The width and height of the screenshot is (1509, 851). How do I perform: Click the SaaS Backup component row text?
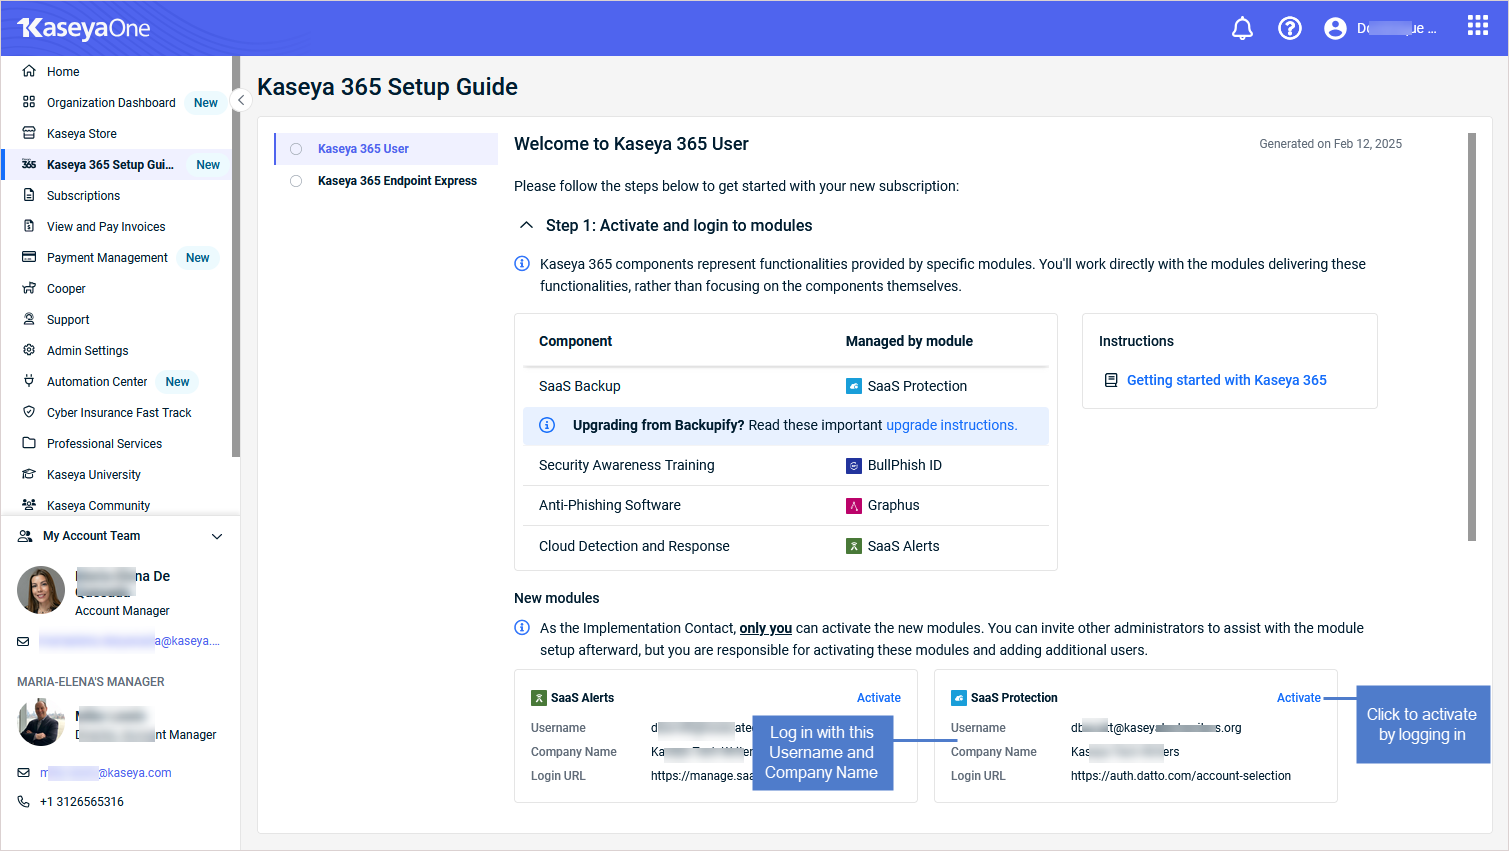[580, 386]
